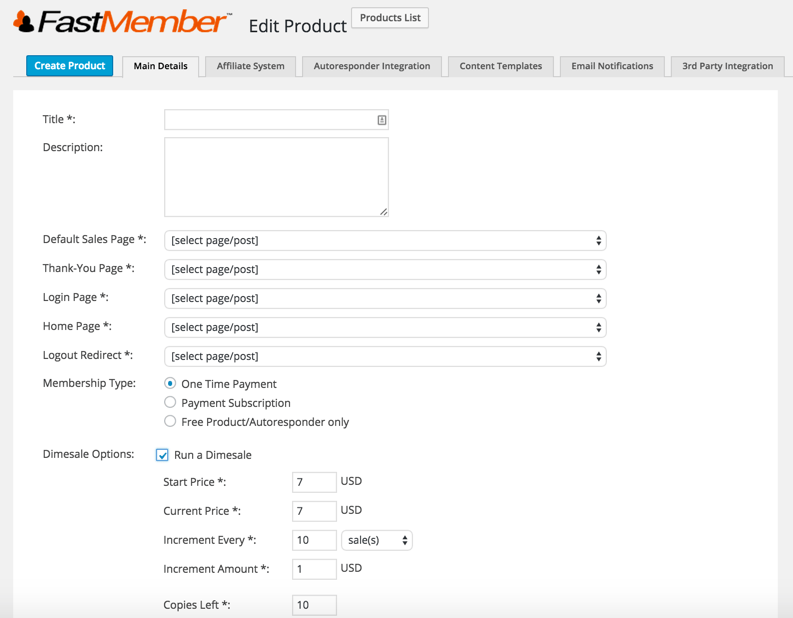Choose Free Product/Autoresponder only option
The width and height of the screenshot is (793, 618).
tap(170, 421)
